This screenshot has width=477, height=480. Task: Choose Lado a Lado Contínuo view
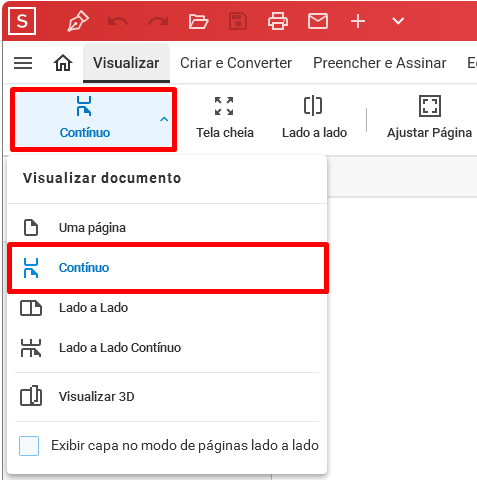point(167,348)
